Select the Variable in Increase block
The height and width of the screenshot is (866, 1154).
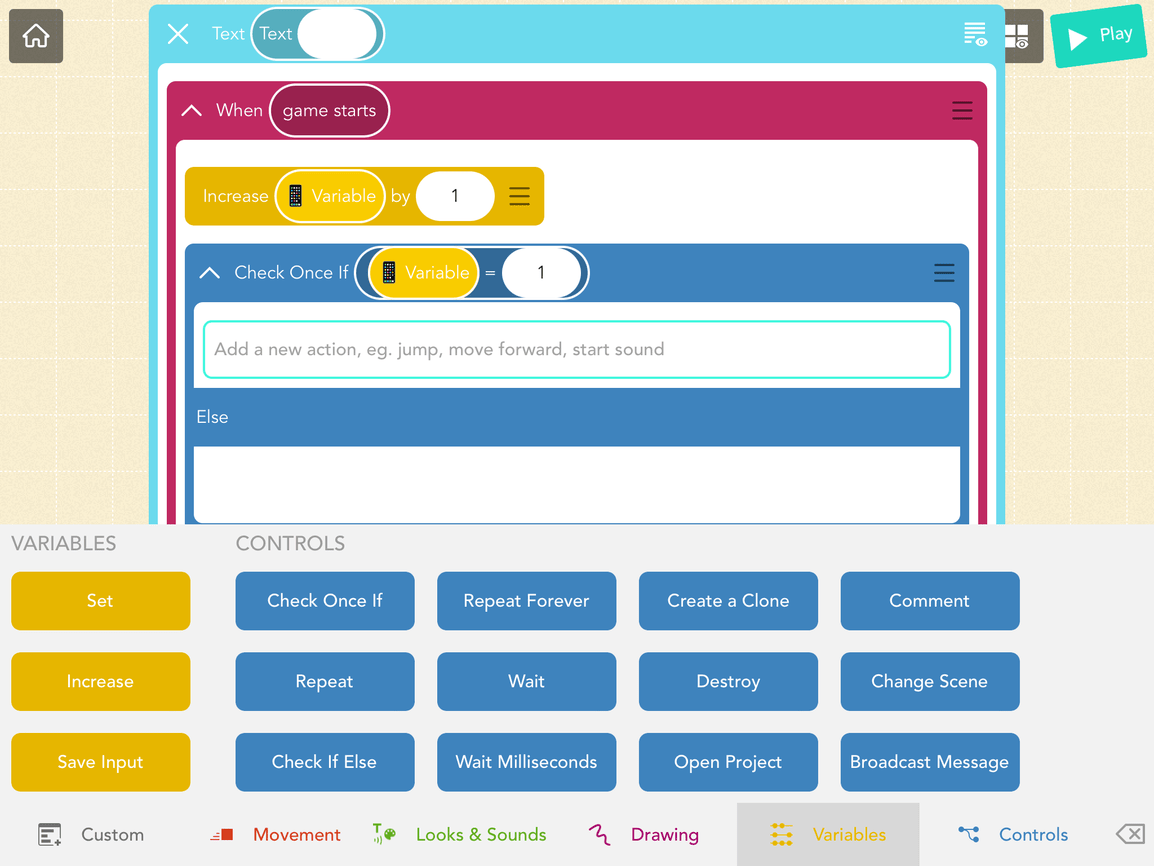pos(330,196)
